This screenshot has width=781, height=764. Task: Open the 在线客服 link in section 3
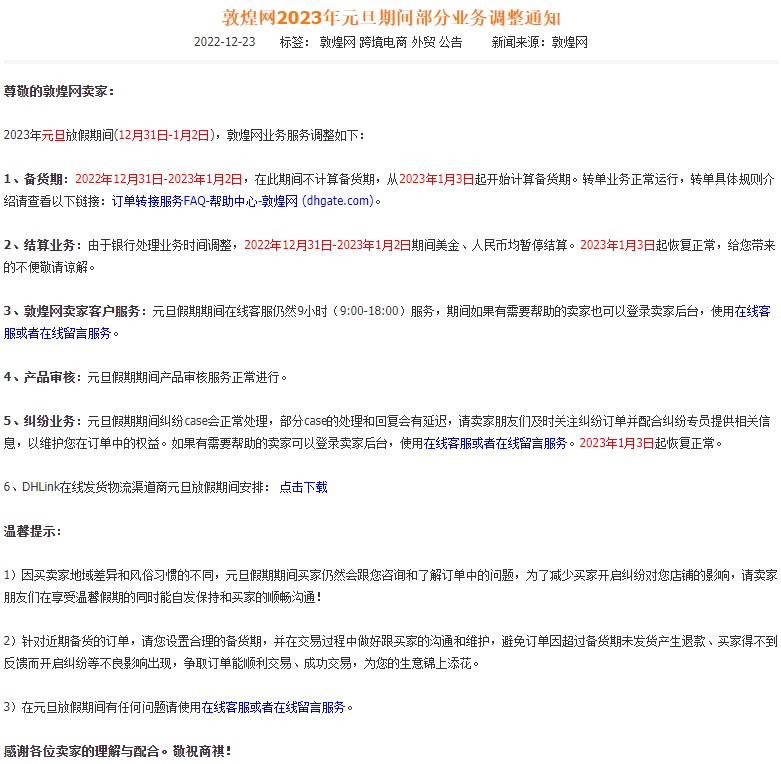click(x=753, y=311)
